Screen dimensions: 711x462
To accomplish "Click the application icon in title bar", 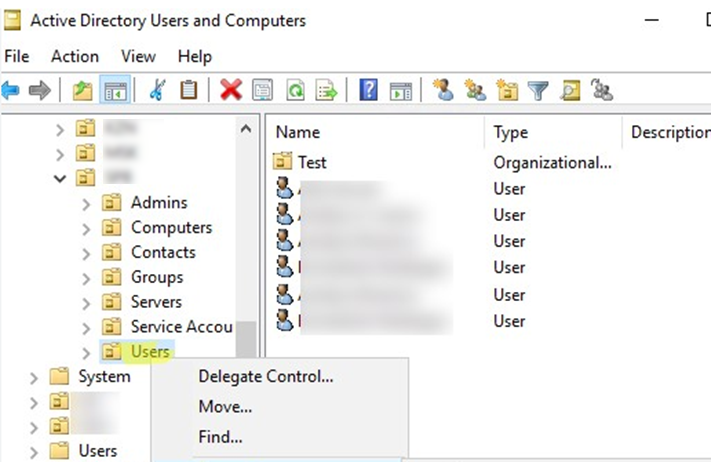I will [x=11, y=20].
